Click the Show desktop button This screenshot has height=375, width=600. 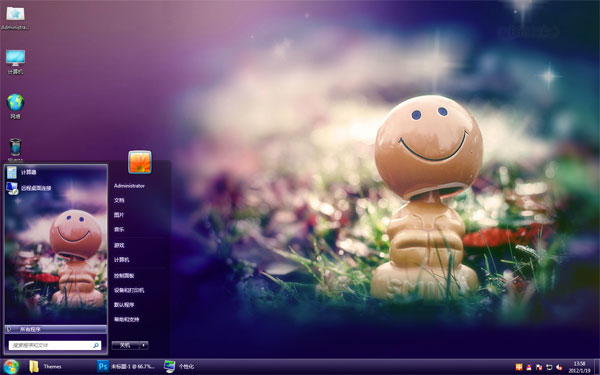click(x=597, y=367)
